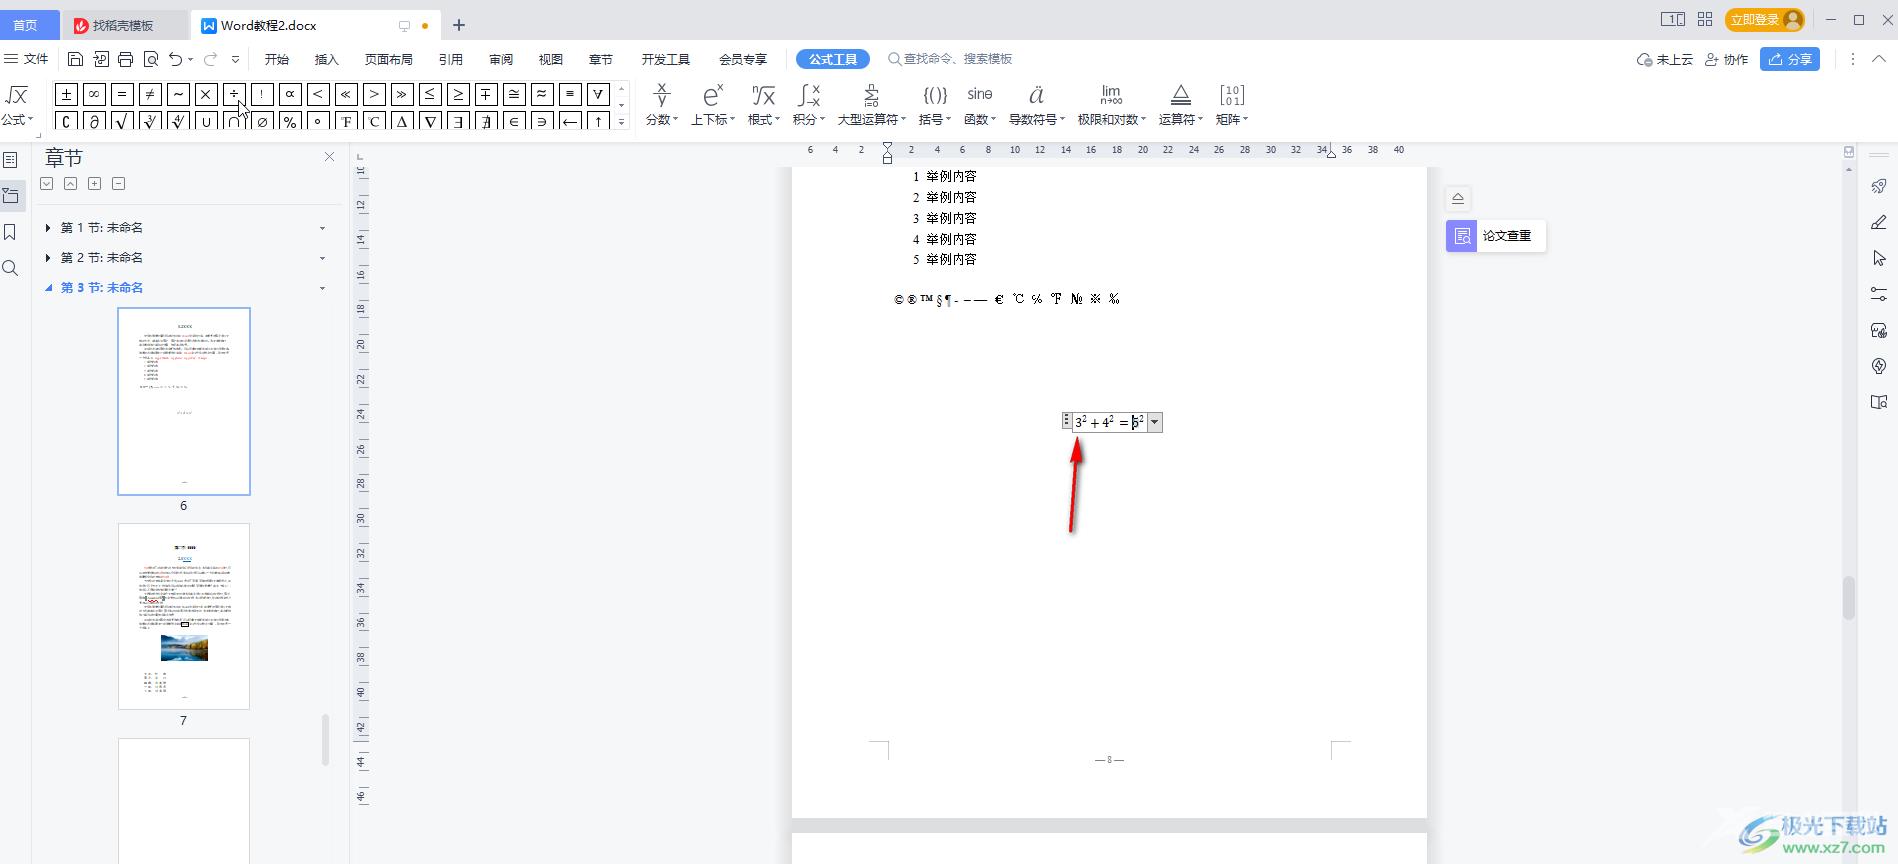This screenshot has width=1898, height=864.
Task: Expand all sections with down chevron box
Action: point(46,184)
